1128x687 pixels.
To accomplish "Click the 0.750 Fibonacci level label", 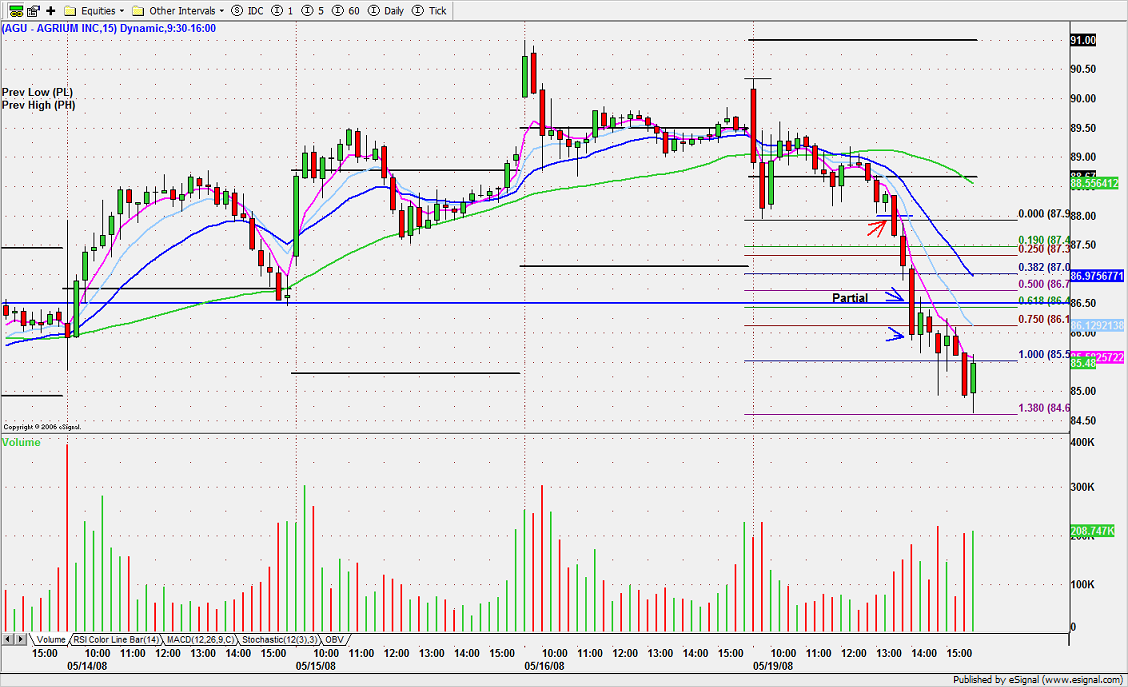I will [1044, 319].
